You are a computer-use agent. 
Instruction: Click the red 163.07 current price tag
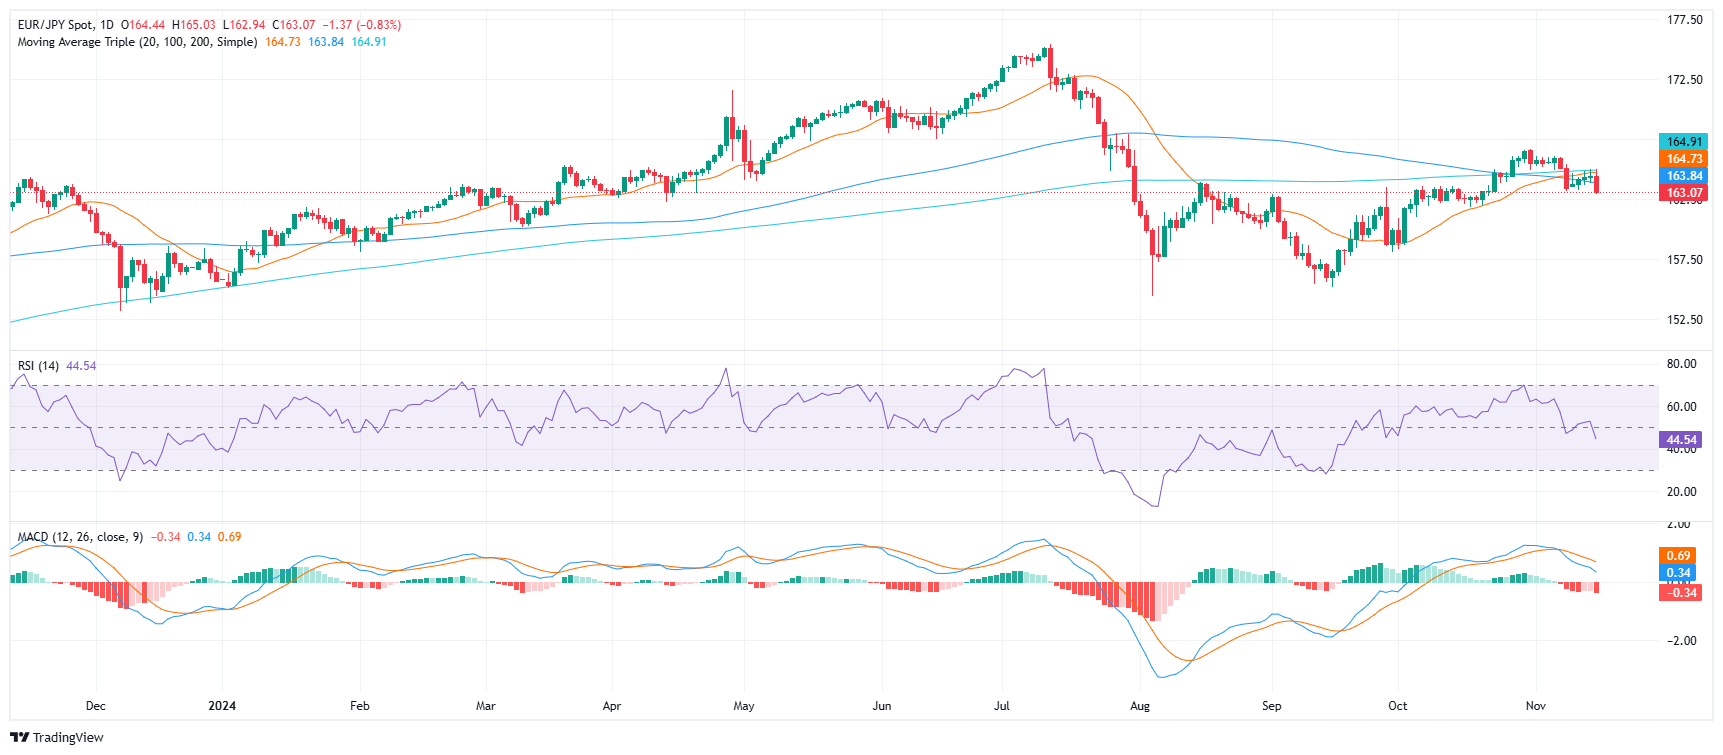[x=1683, y=193]
